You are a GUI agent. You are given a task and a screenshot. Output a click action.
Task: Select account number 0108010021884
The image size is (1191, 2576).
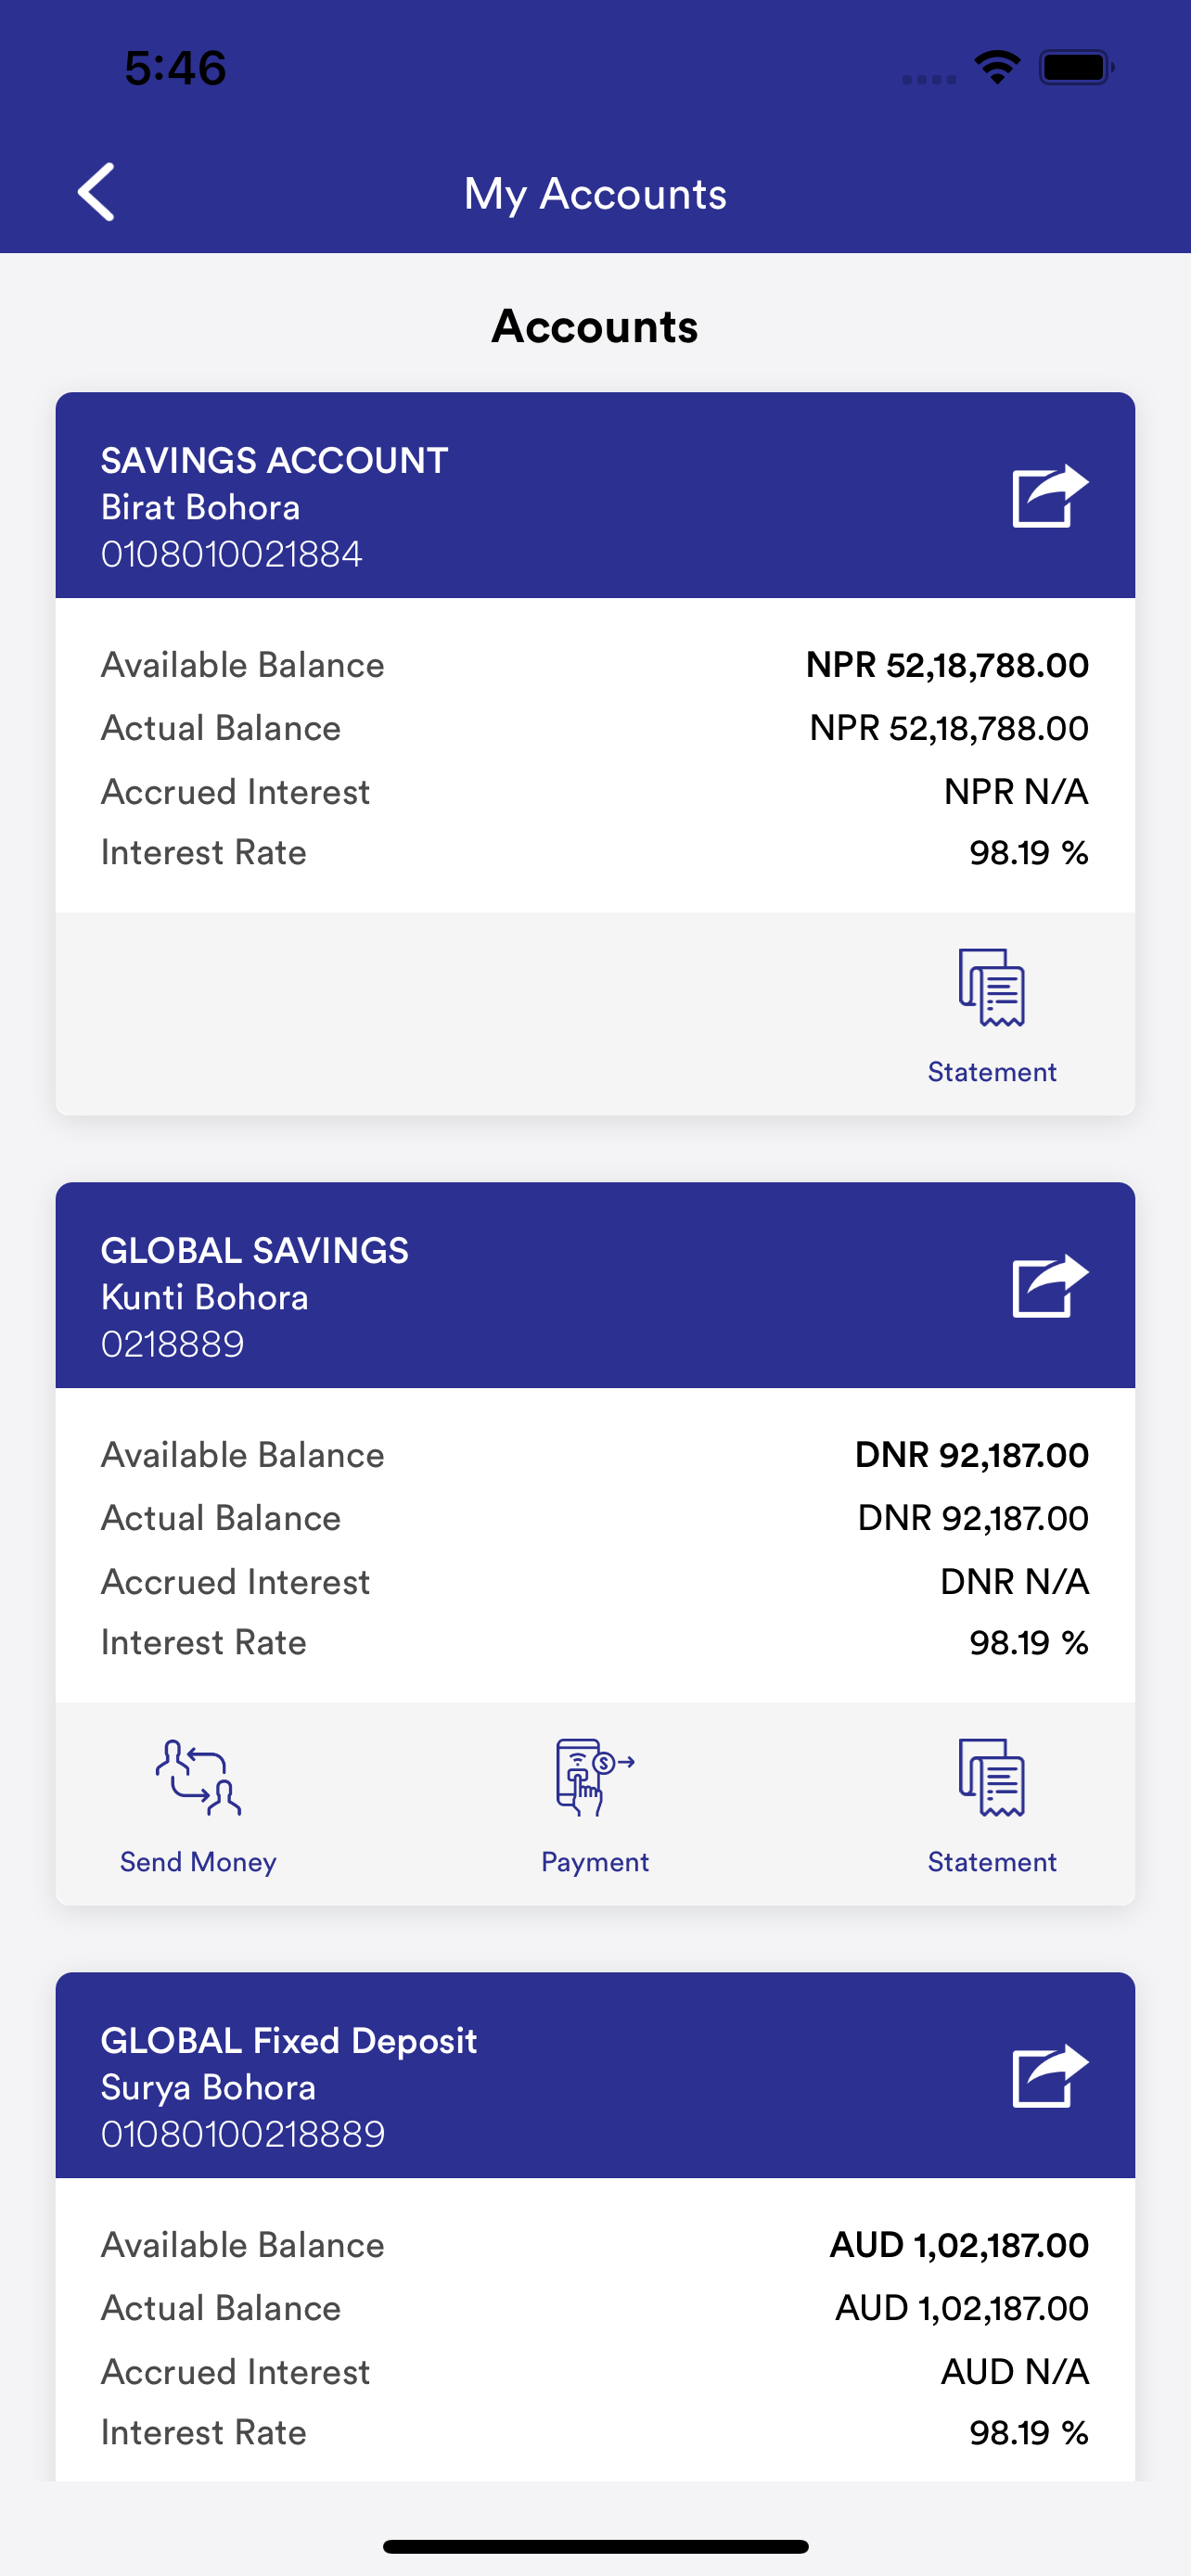click(x=232, y=554)
